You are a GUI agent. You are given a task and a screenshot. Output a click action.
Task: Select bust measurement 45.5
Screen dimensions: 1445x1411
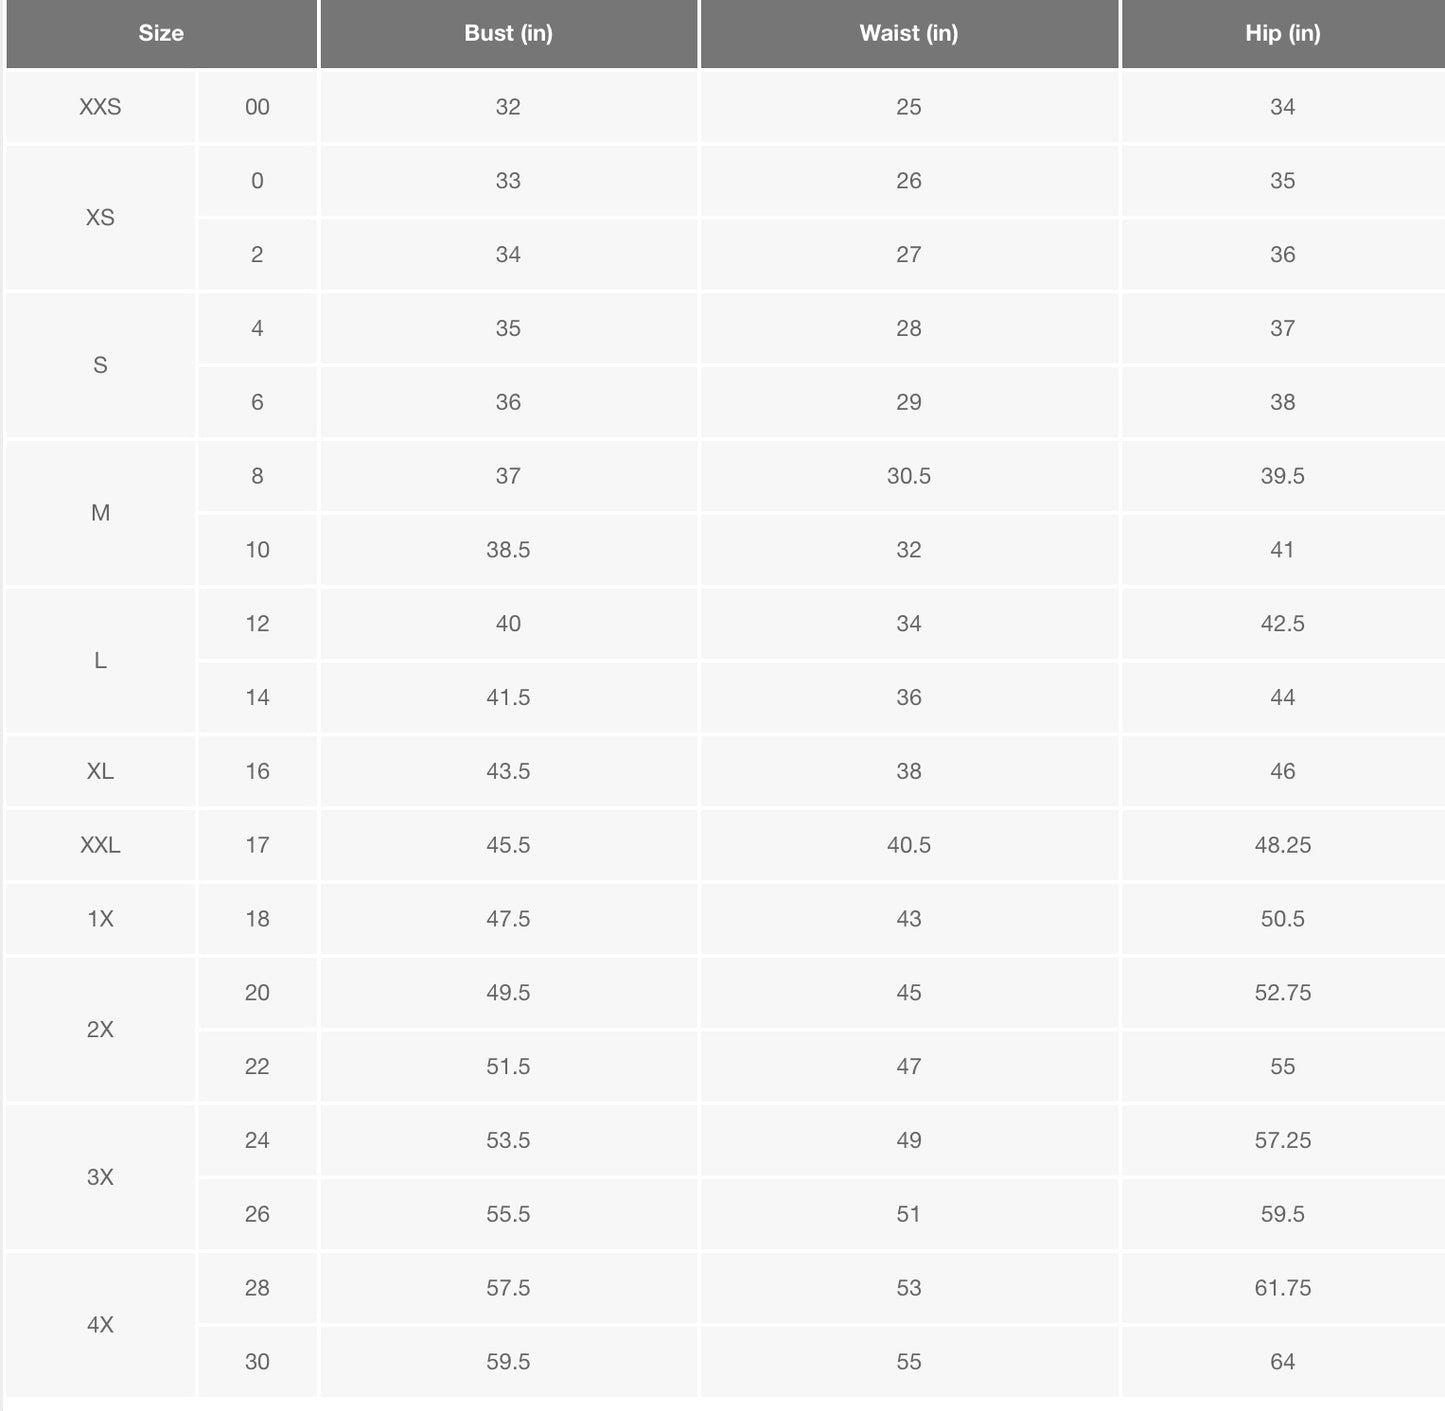508,845
